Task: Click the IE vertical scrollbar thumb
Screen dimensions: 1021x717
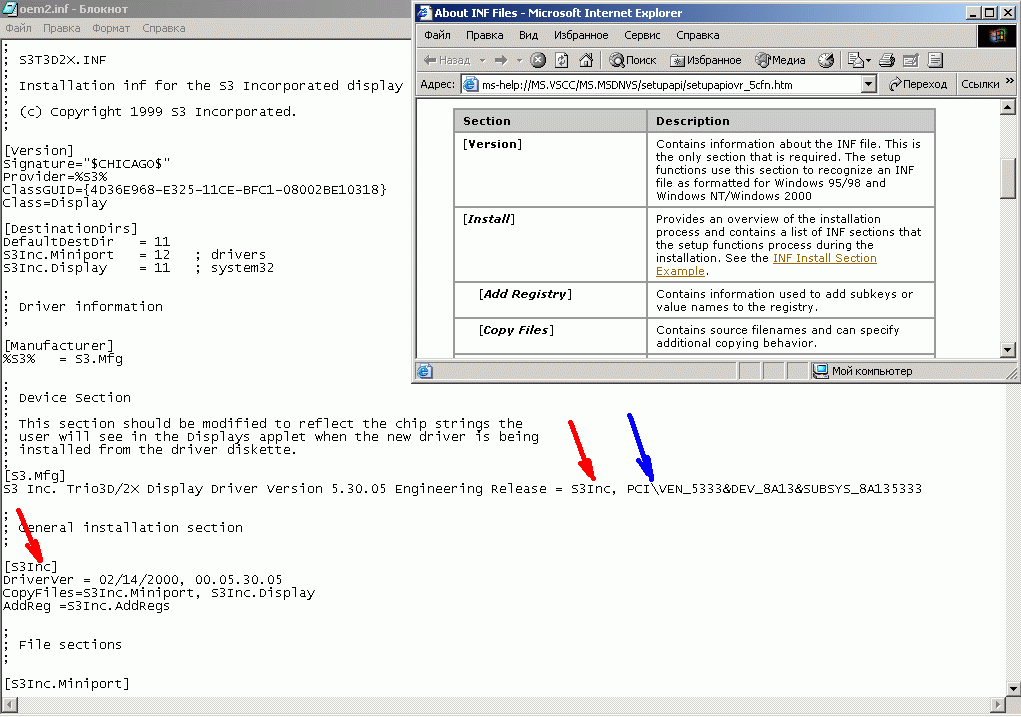Action: [x=1008, y=178]
